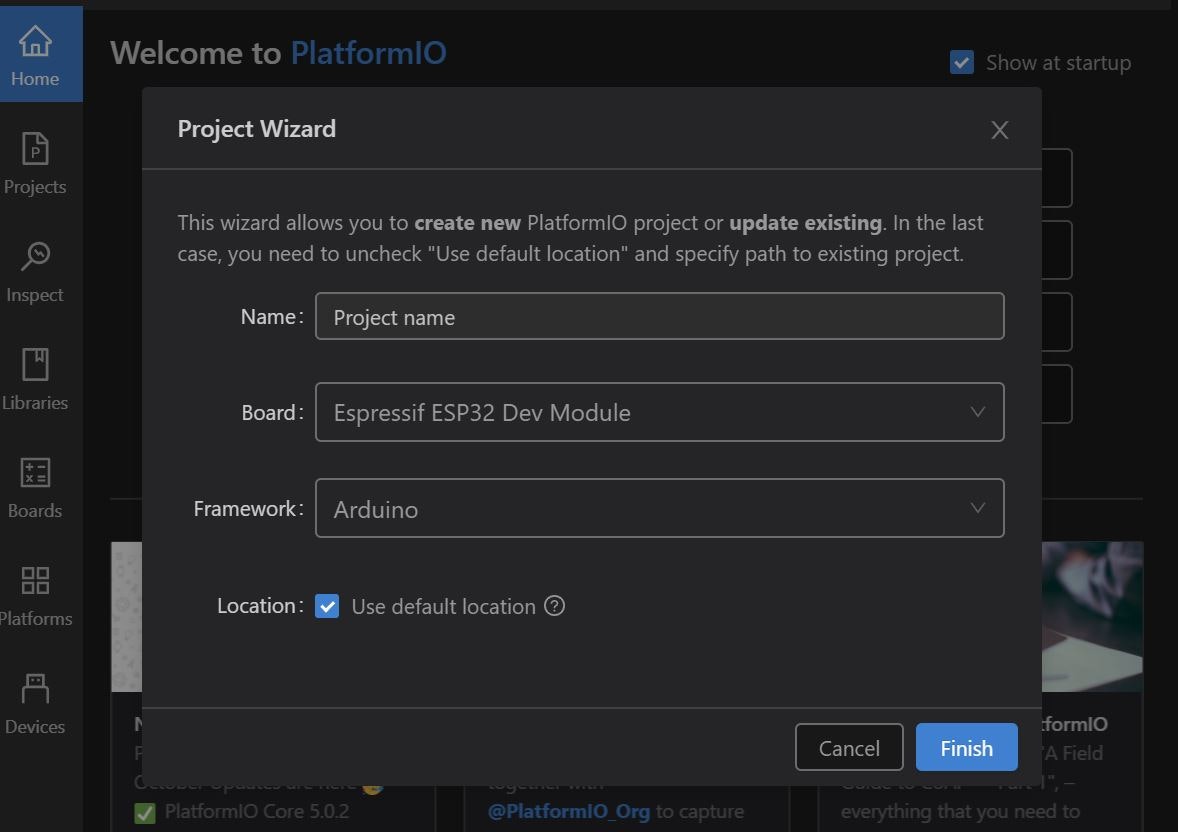Open the Projects sidebar icon

pyautogui.click(x=35, y=163)
